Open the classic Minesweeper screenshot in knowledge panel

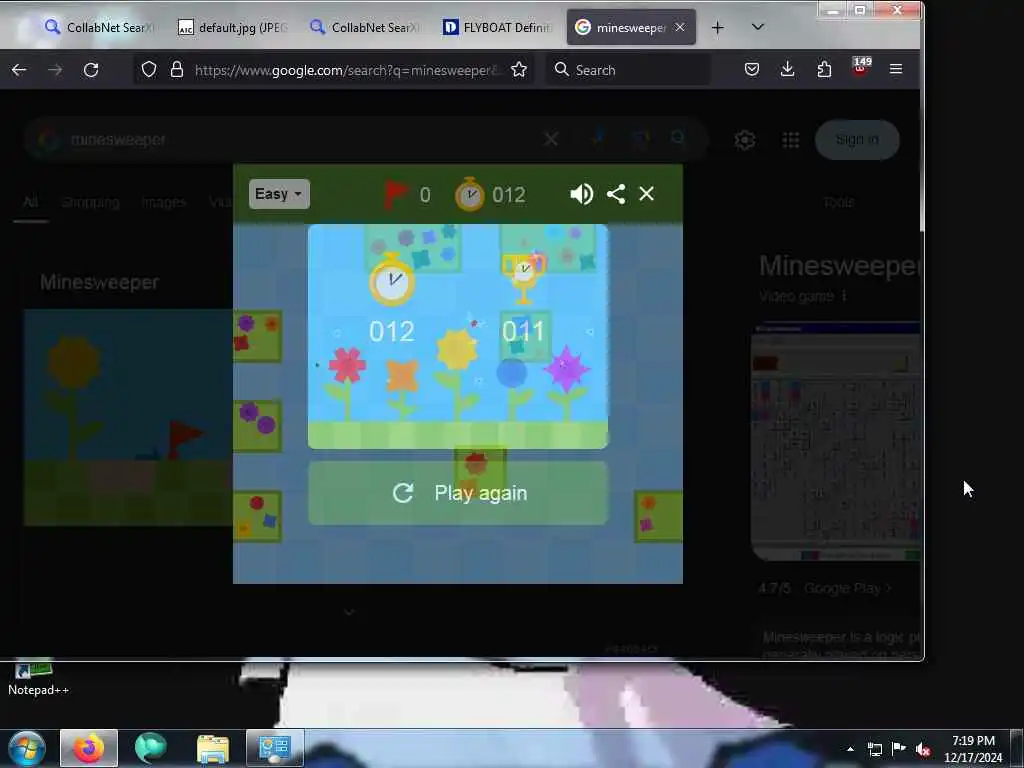836,441
